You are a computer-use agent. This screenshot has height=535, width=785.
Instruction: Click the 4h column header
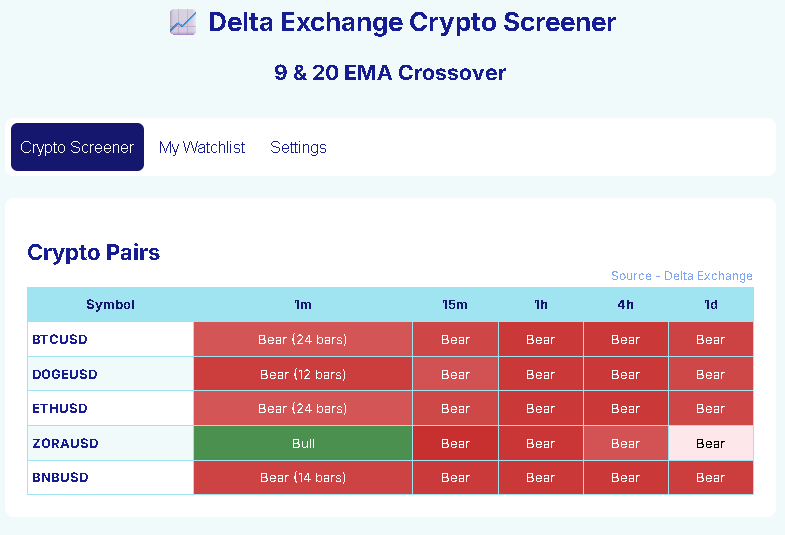(625, 305)
